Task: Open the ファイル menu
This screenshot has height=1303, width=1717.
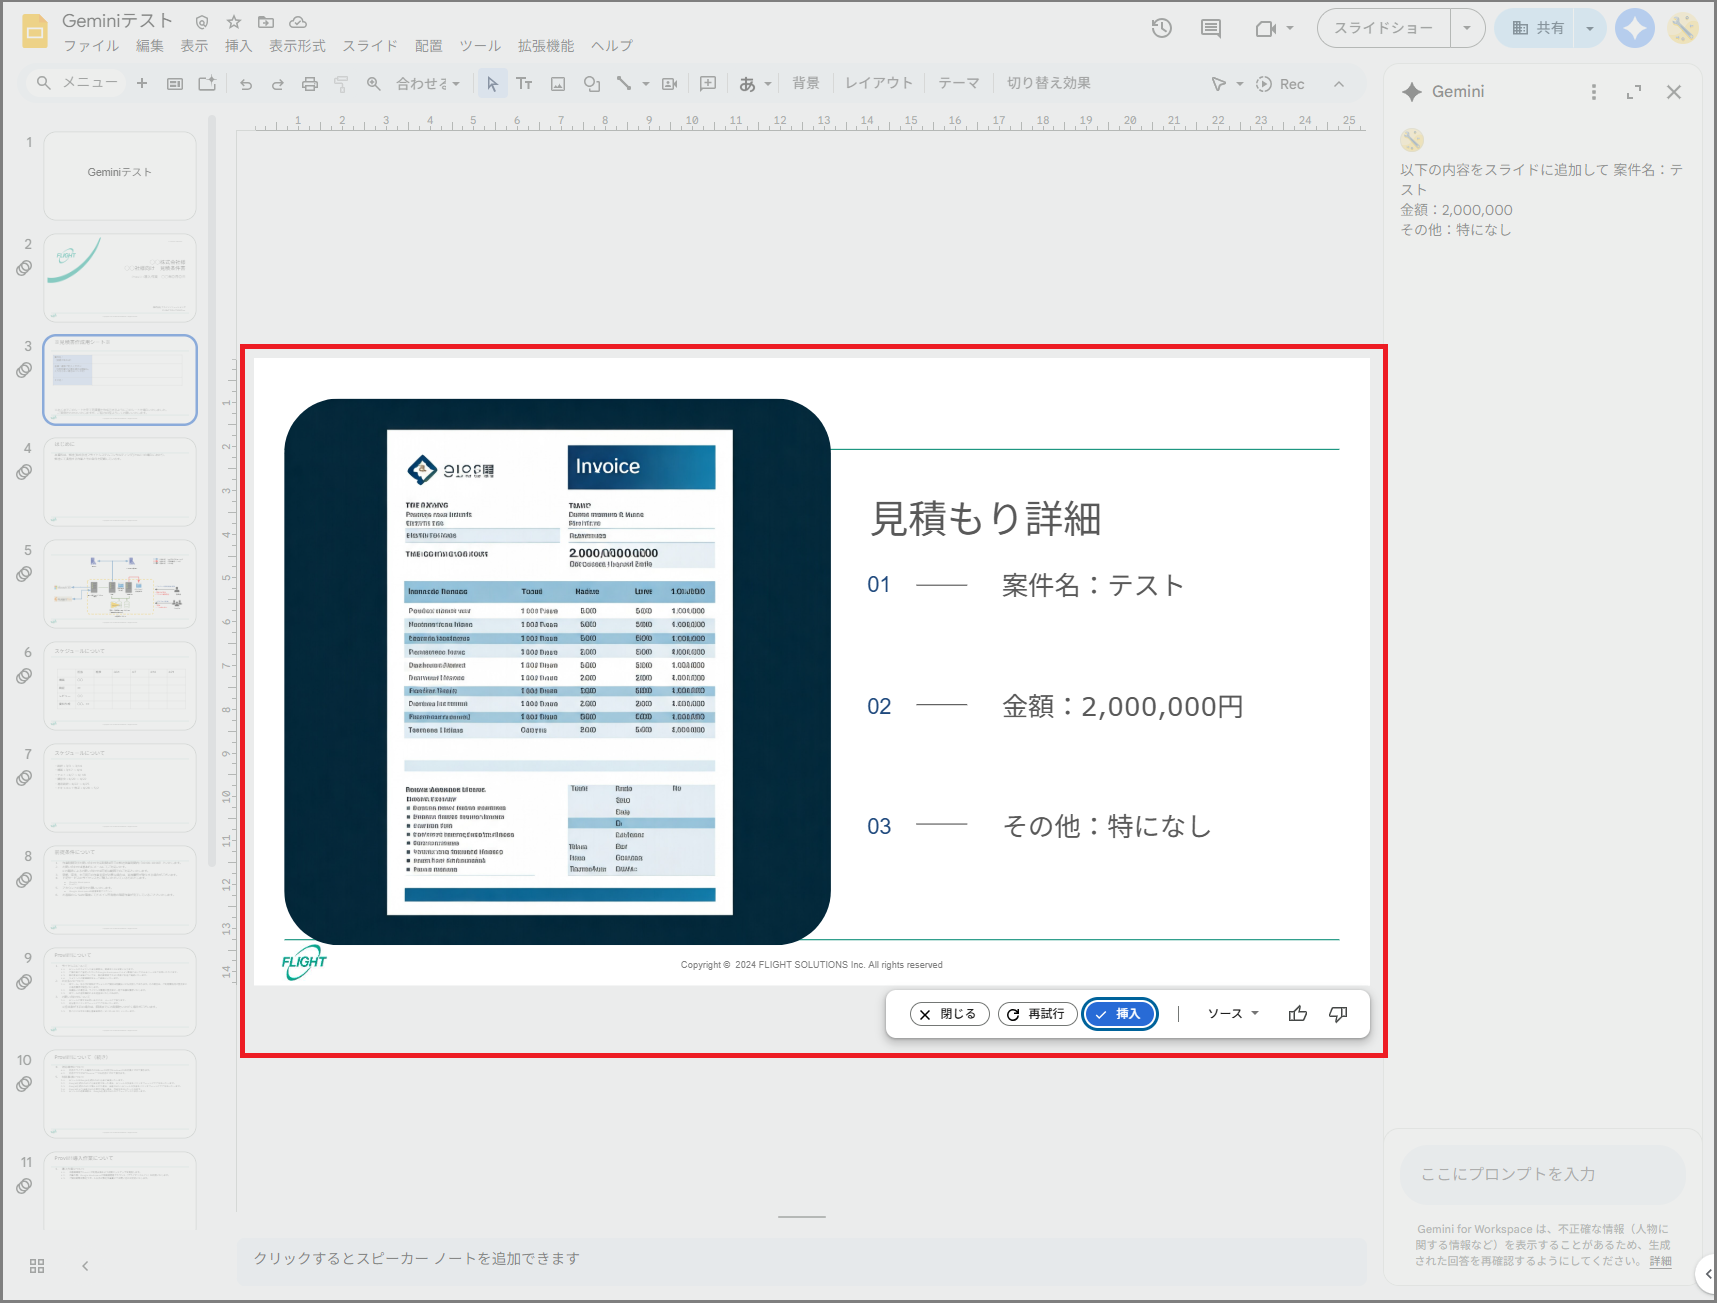Action: [91, 46]
